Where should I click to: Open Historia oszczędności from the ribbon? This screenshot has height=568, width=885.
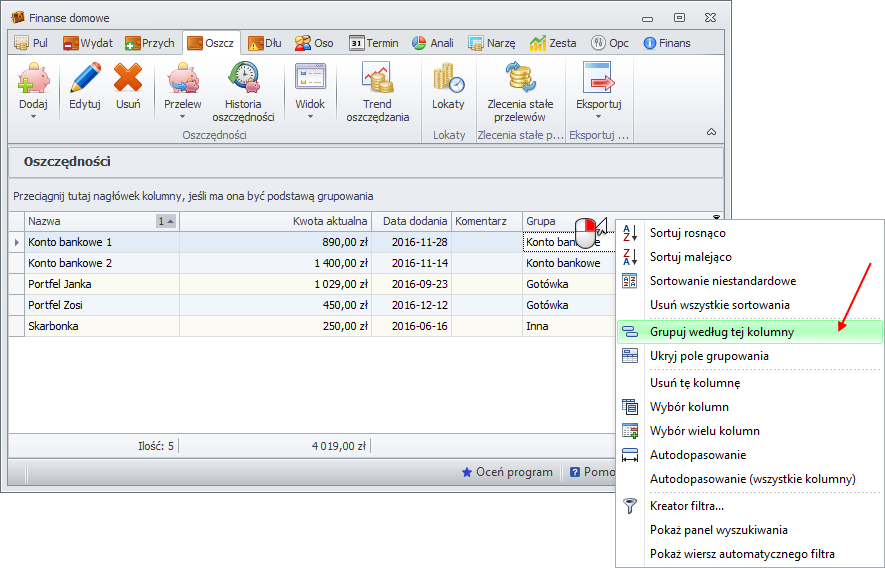click(x=243, y=78)
